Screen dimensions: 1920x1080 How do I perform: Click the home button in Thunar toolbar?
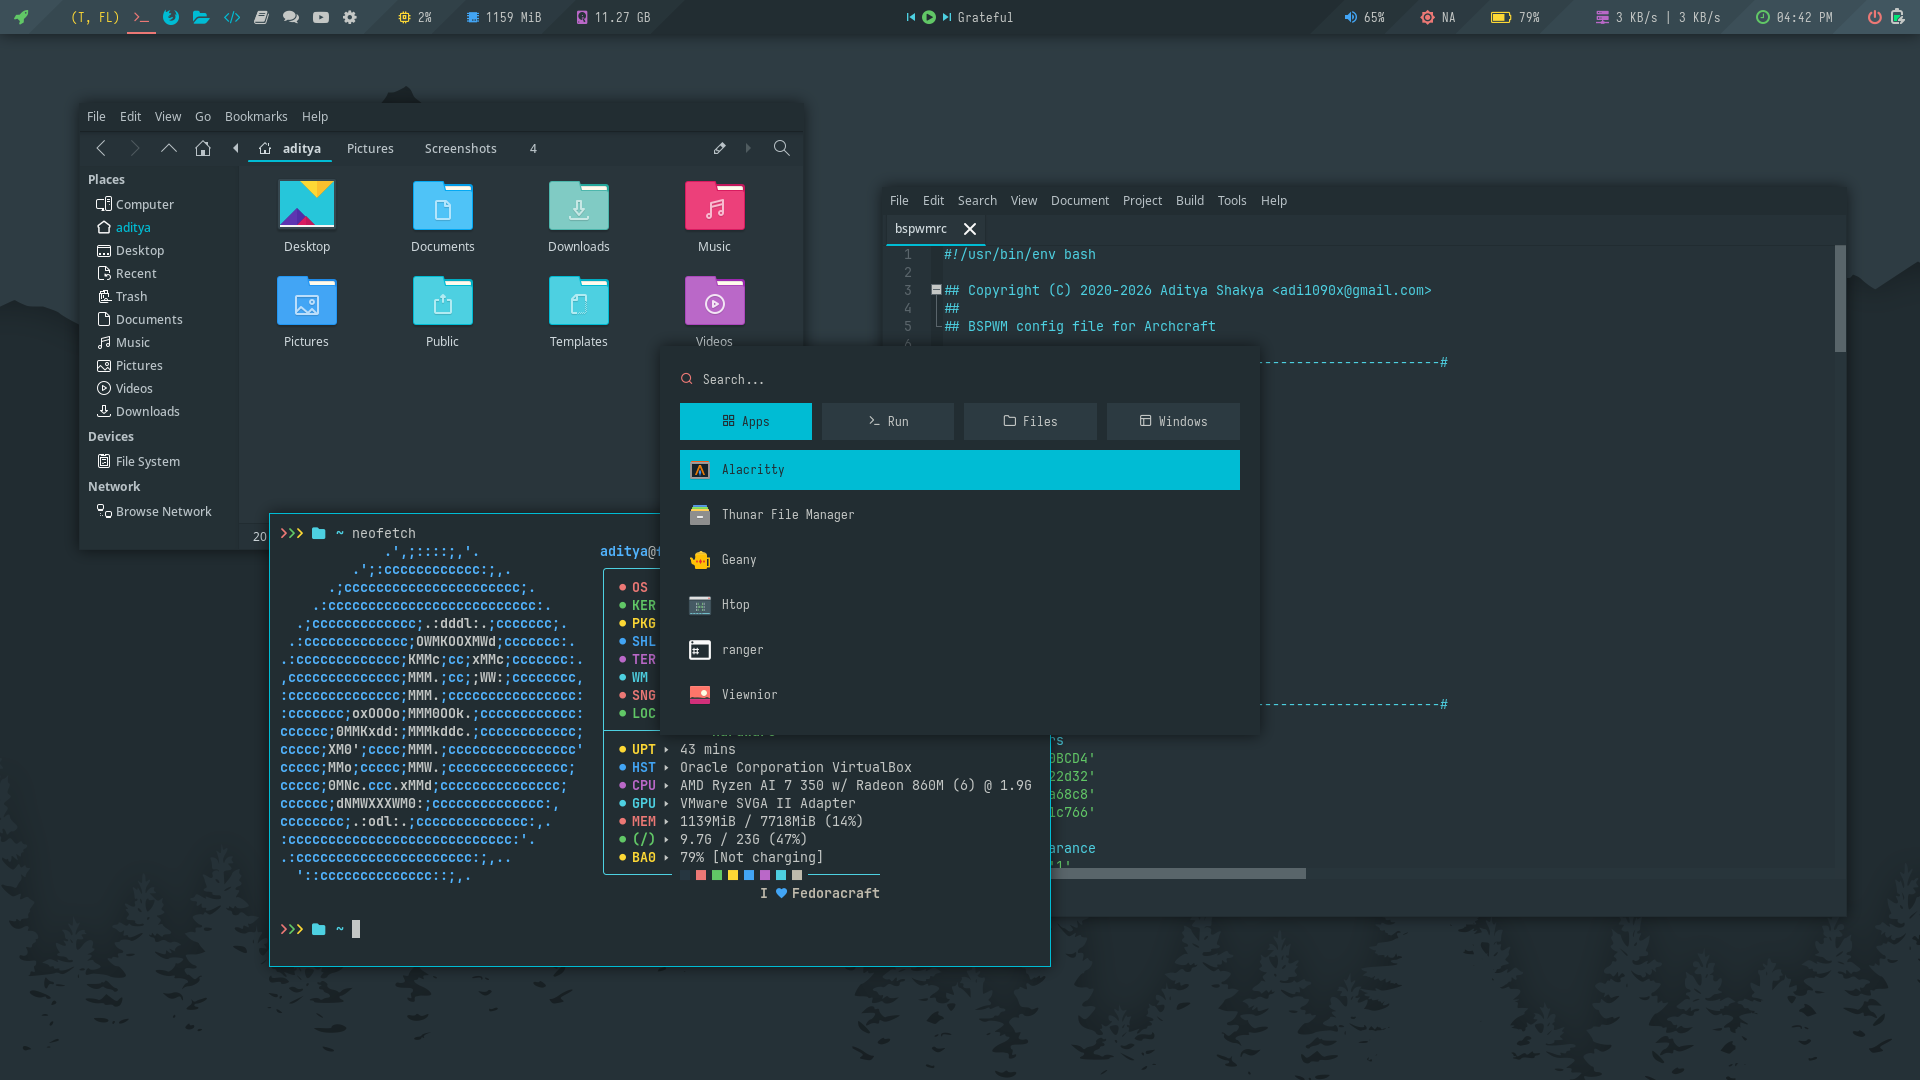(203, 148)
